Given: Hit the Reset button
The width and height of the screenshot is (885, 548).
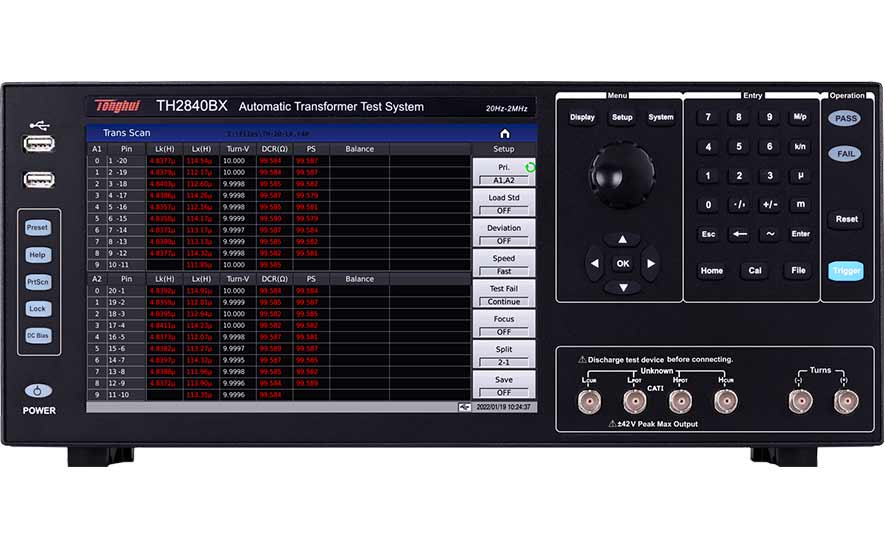Looking at the screenshot, I should (846, 219).
